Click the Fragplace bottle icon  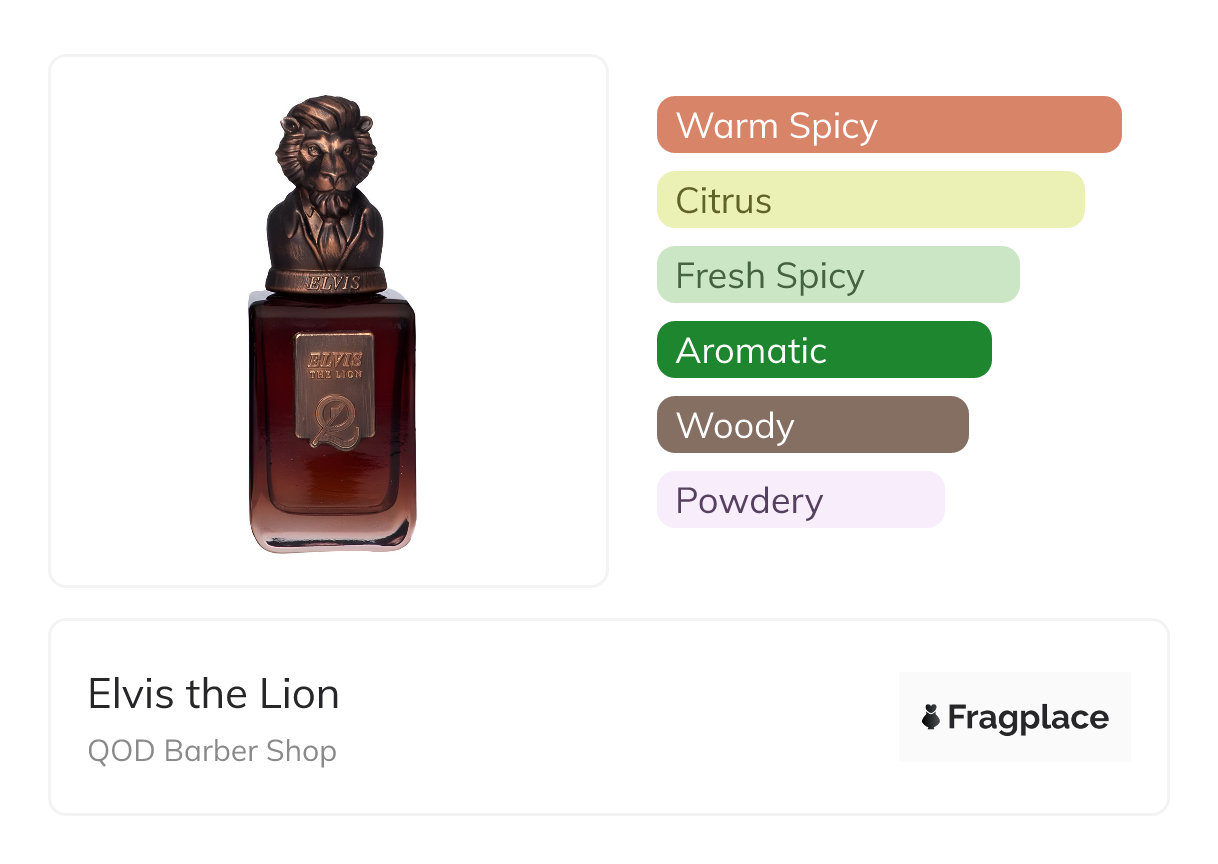pos(931,718)
